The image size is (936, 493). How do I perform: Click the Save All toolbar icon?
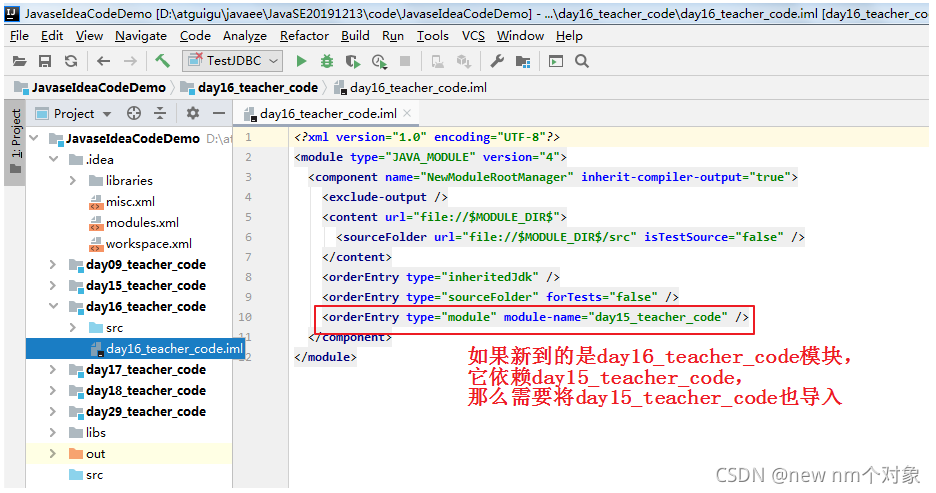click(x=45, y=61)
